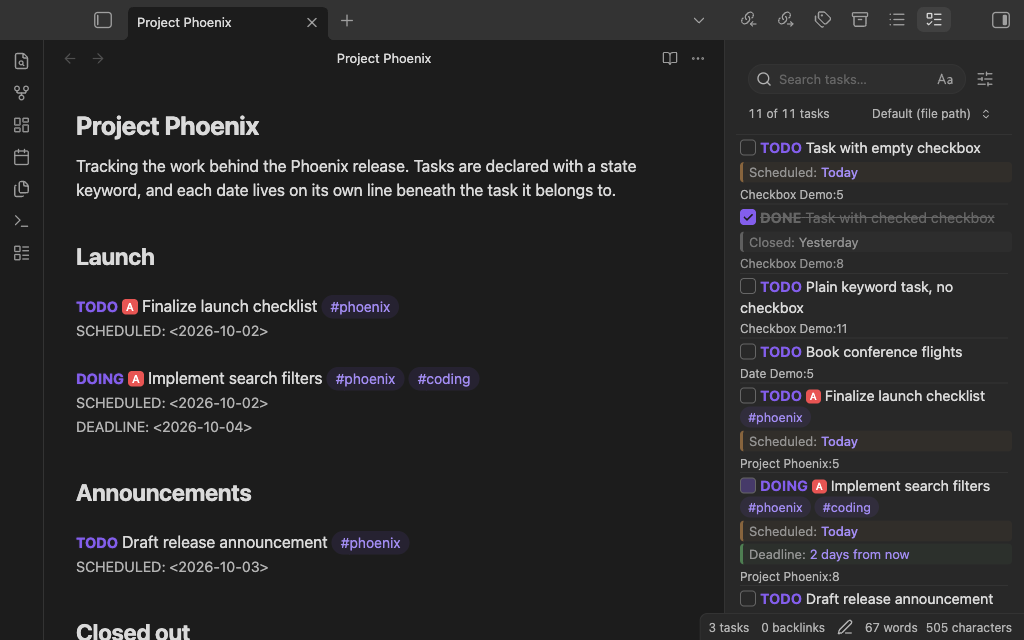Click priority A badge on Implement search filters in editor
The height and width of the screenshot is (640, 1024).
point(136,379)
